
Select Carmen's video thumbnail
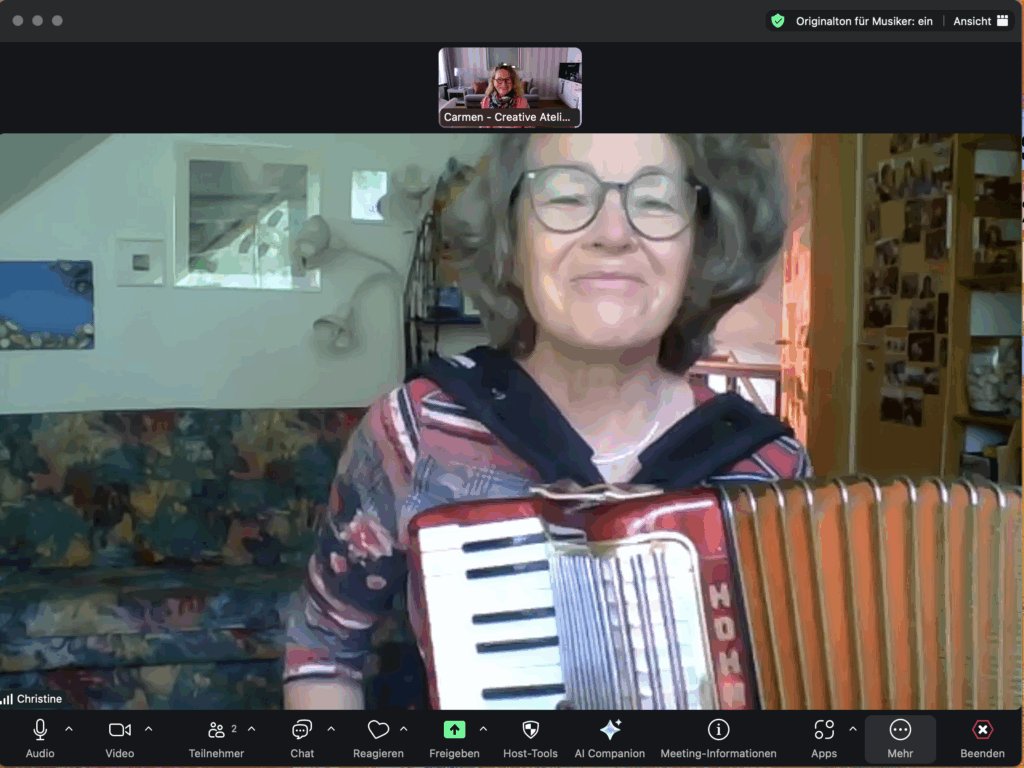[x=510, y=87]
